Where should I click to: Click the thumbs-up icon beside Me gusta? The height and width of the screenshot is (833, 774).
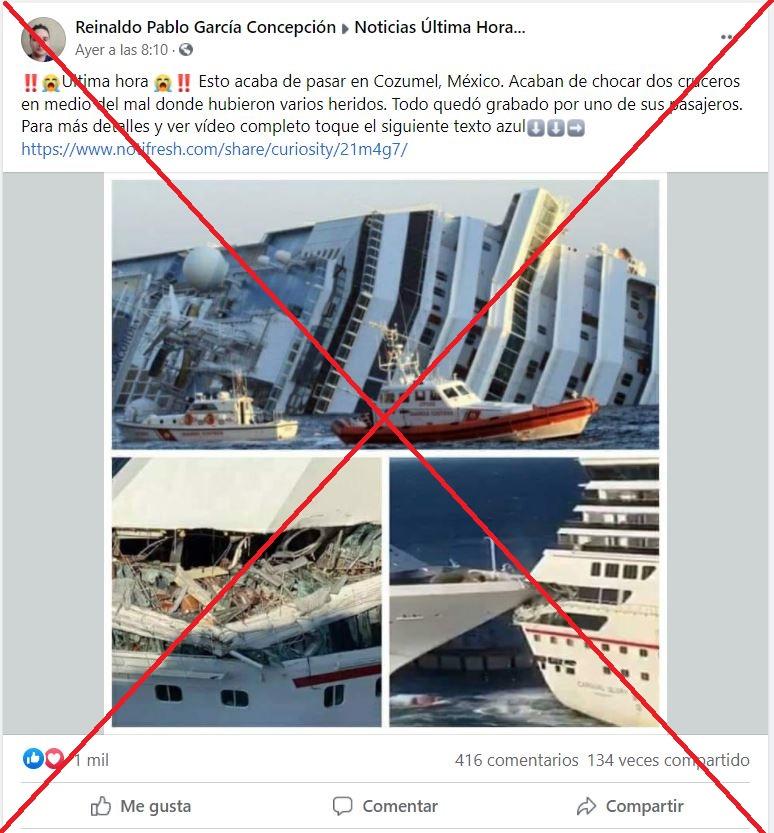coord(100,806)
